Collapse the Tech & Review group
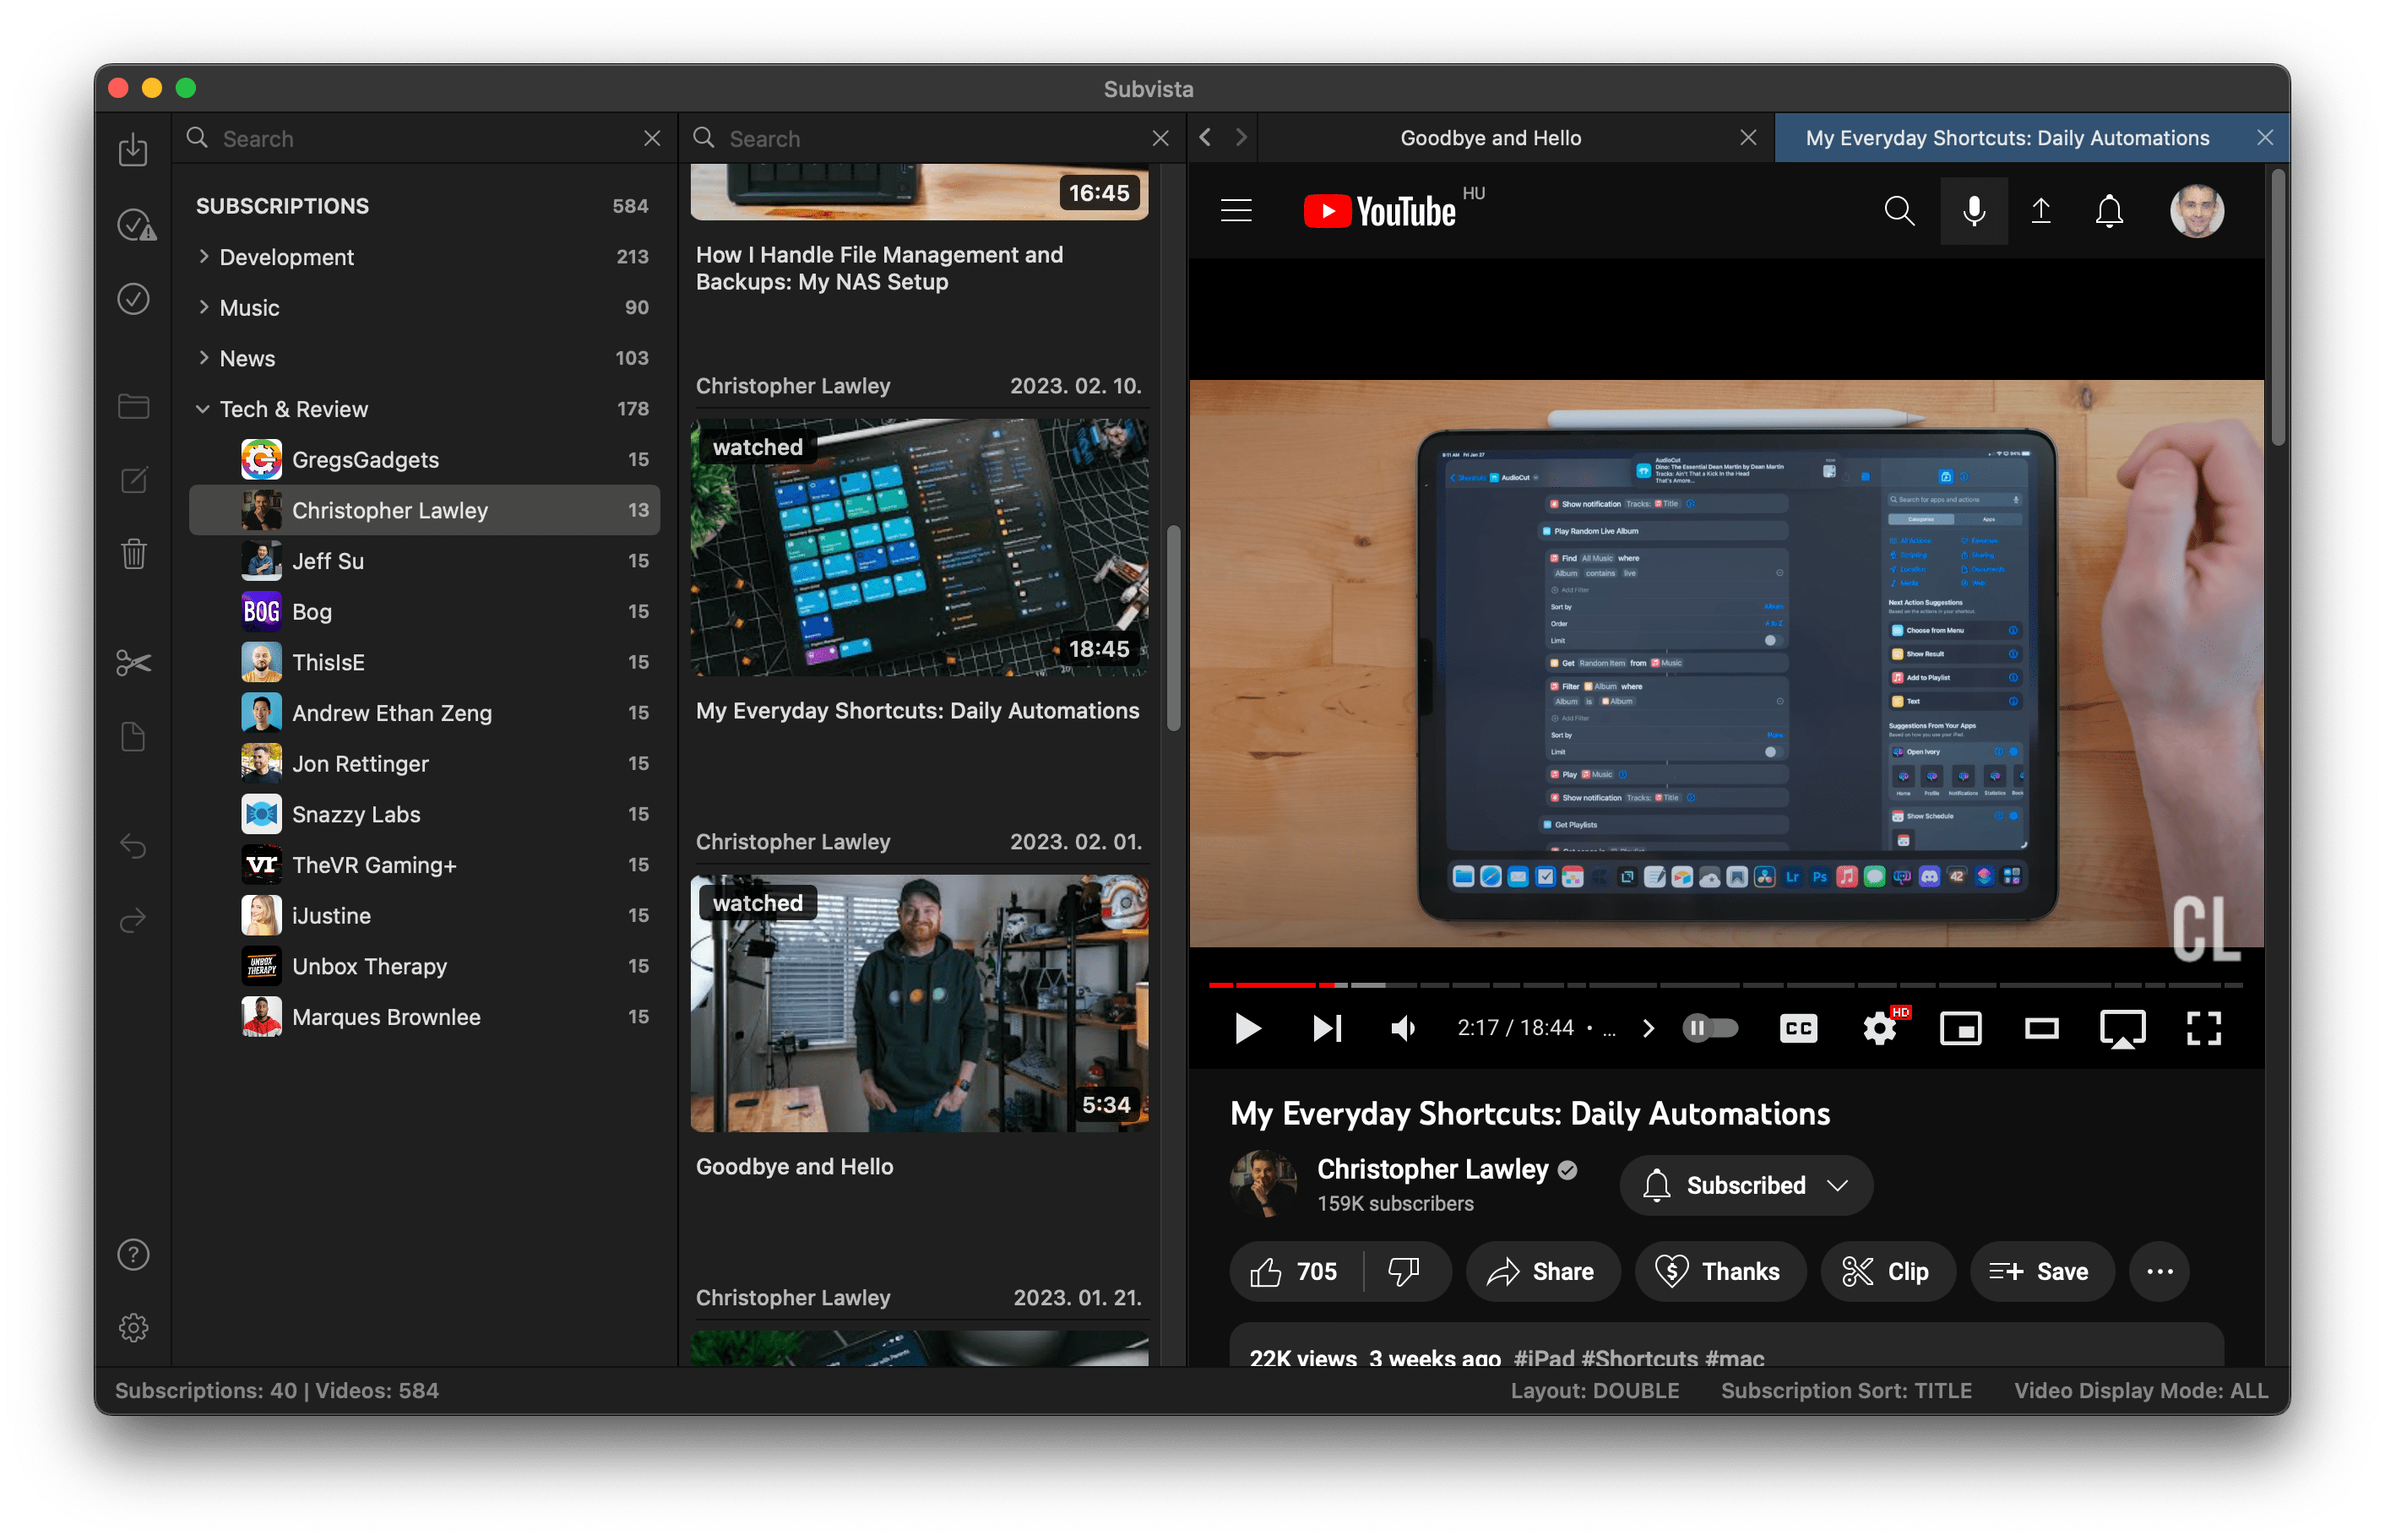This screenshot has width=2385, height=1540. tap(203, 409)
